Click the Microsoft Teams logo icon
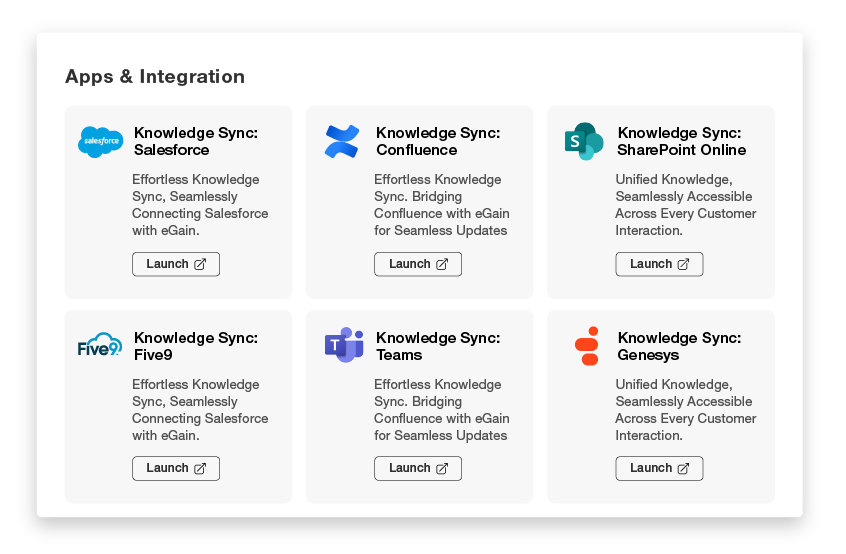The width and height of the screenshot is (846, 554). point(343,345)
